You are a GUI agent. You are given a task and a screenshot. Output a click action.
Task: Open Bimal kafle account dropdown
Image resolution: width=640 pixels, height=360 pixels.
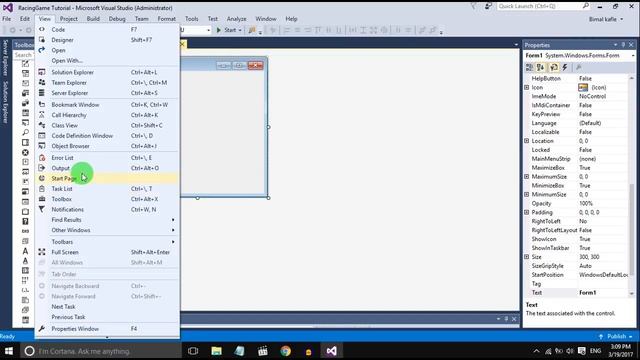pyautogui.click(x=606, y=19)
